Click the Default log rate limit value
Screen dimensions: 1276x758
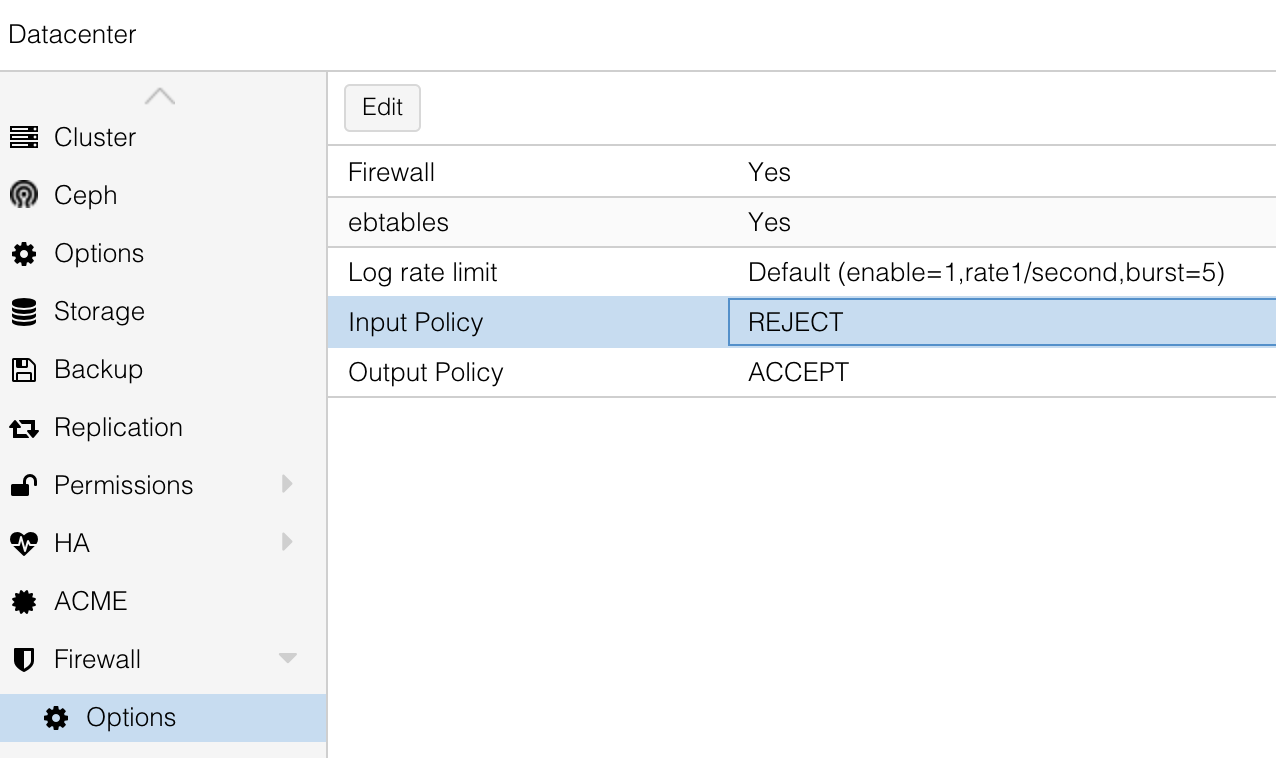click(x=986, y=272)
